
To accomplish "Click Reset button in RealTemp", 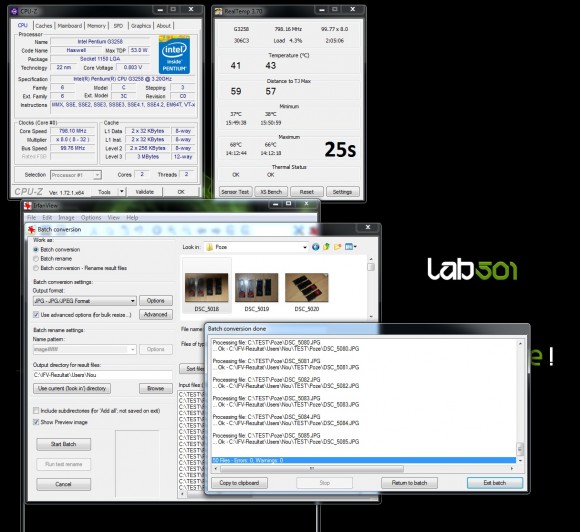I will 307,192.
